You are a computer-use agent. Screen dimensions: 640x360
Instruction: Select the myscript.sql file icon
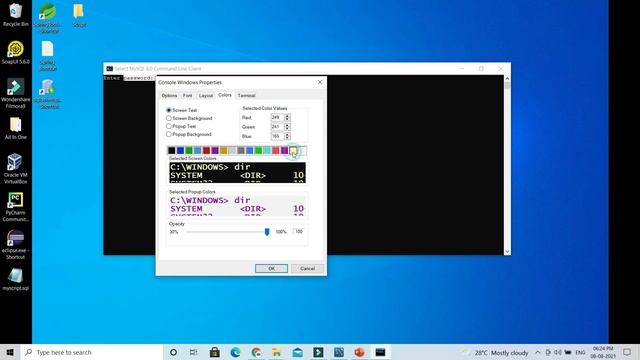click(x=16, y=279)
